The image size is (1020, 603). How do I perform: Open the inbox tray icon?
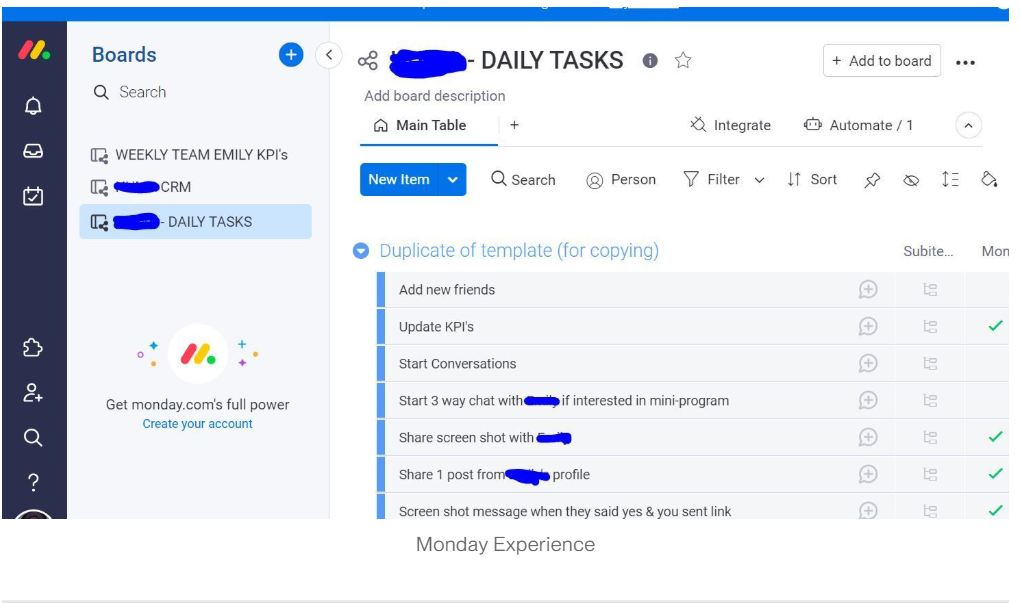(x=33, y=151)
